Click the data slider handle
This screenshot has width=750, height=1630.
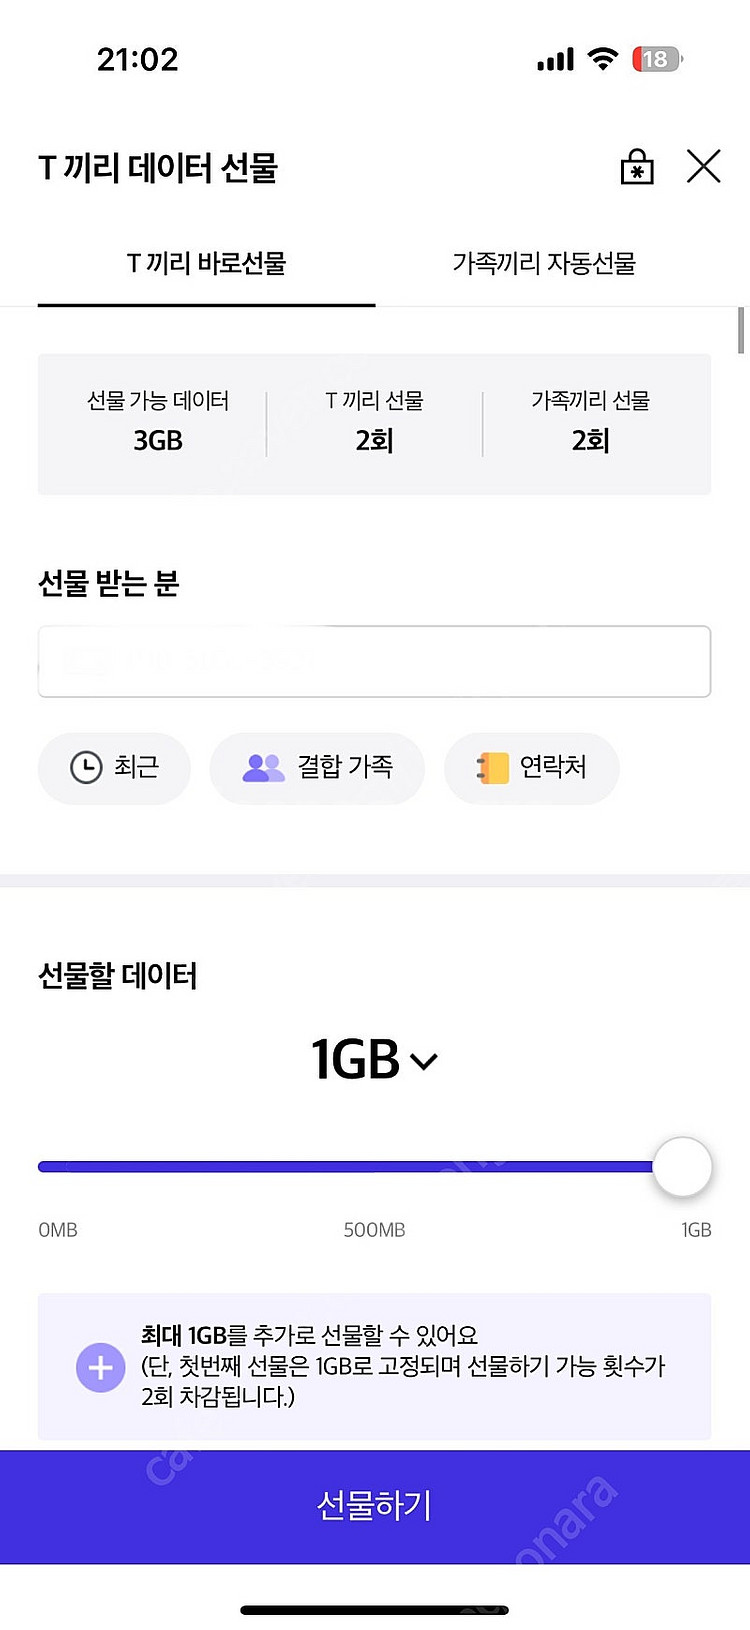[x=682, y=1167]
